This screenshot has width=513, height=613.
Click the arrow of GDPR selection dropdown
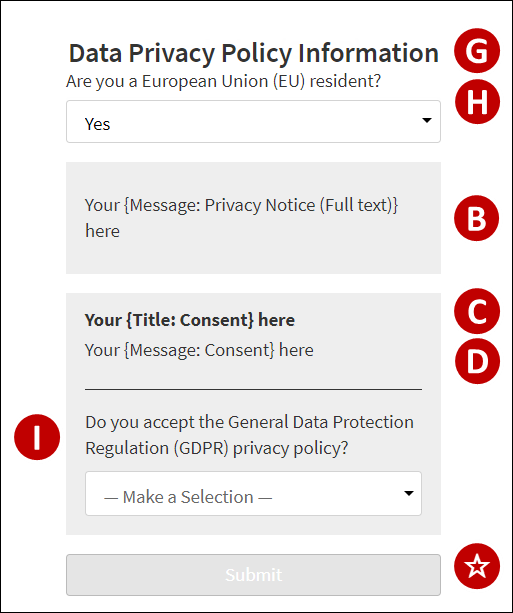(409, 493)
